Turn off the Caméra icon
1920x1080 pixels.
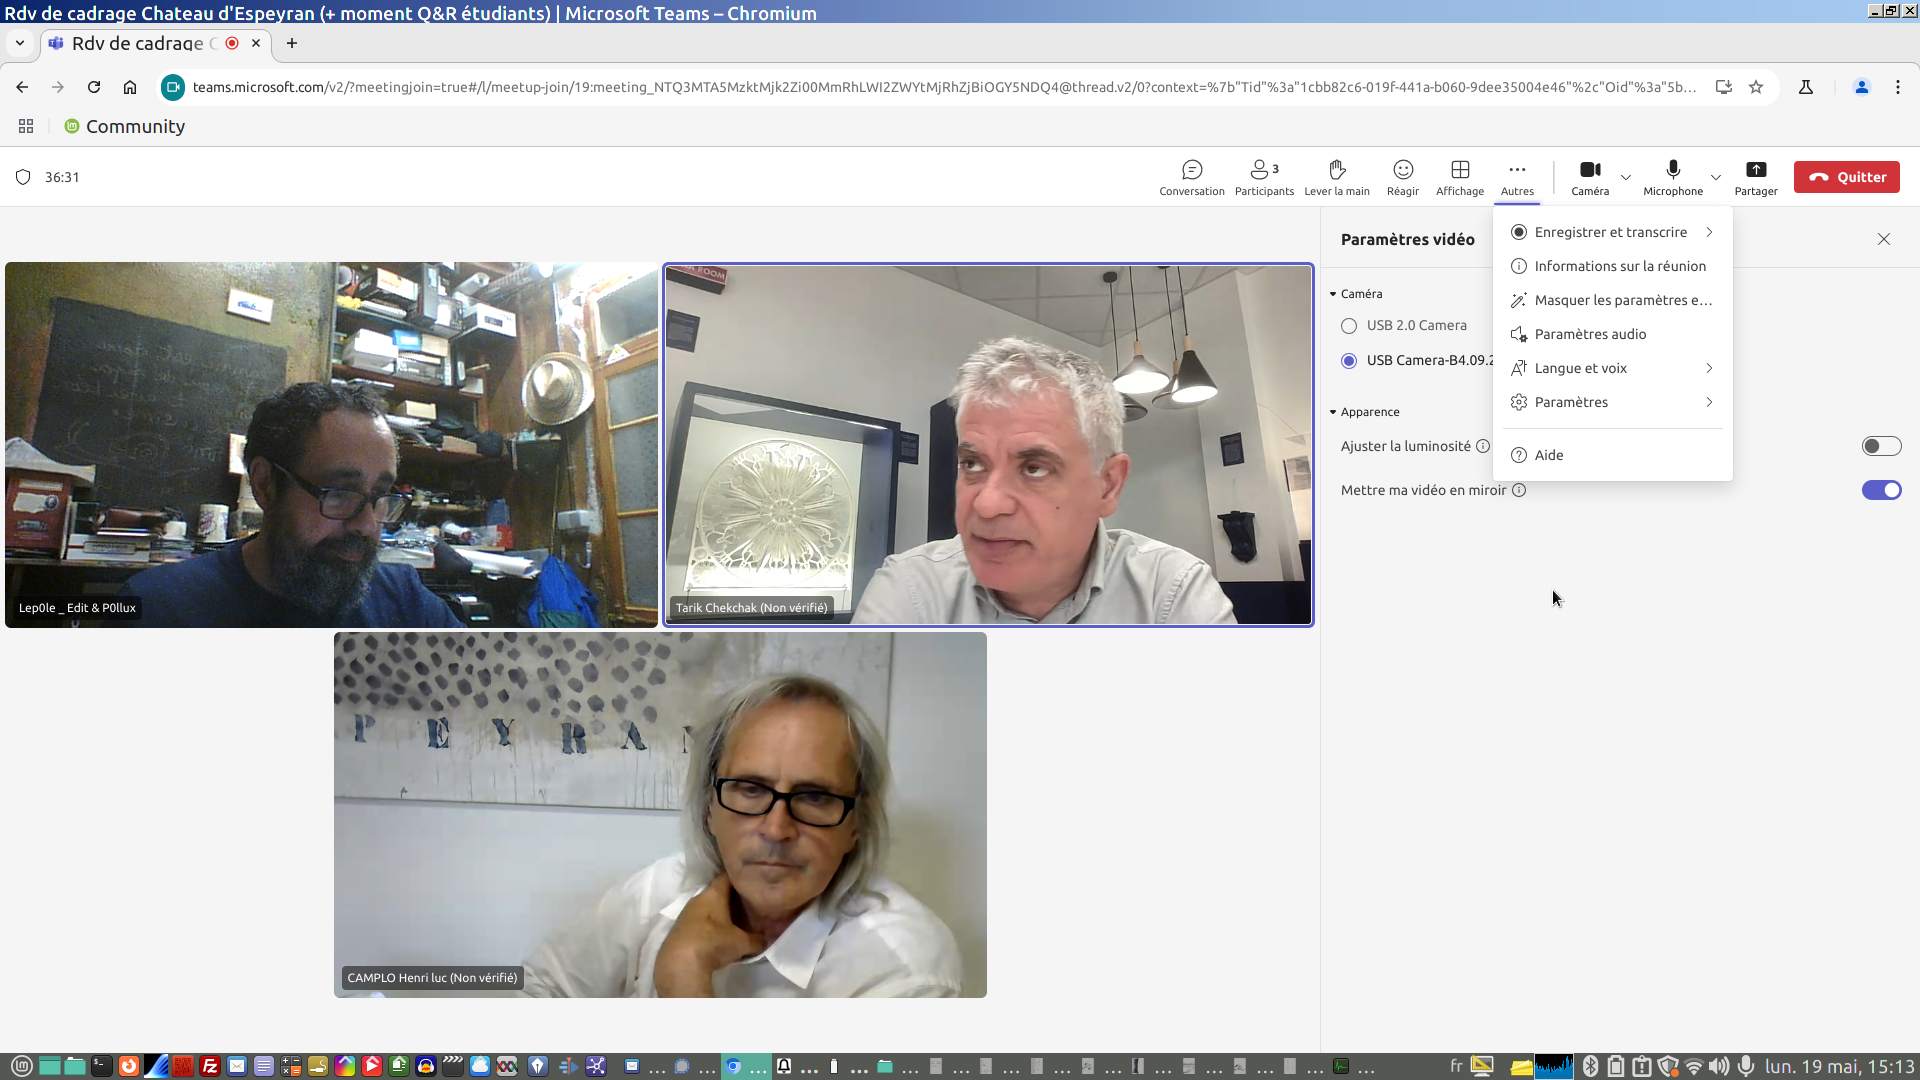point(1589,171)
